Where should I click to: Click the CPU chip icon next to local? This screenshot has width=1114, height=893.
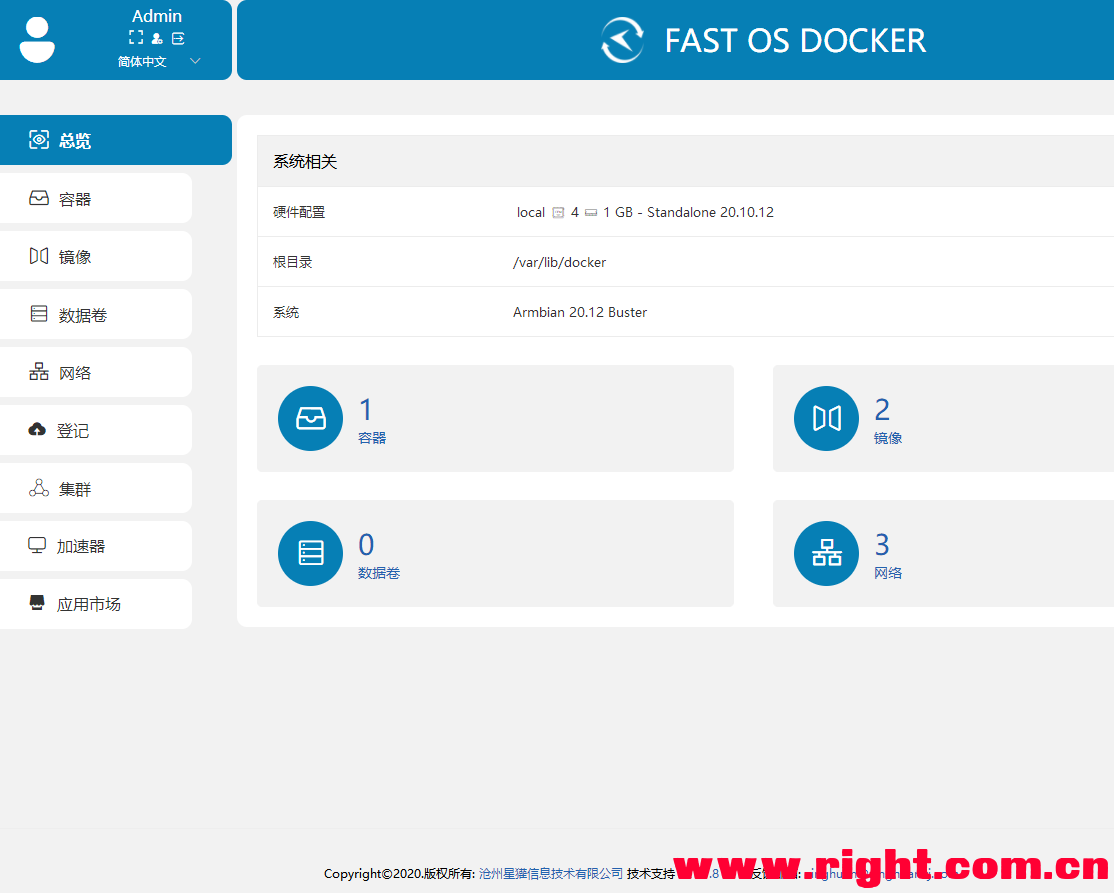[558, 212]
